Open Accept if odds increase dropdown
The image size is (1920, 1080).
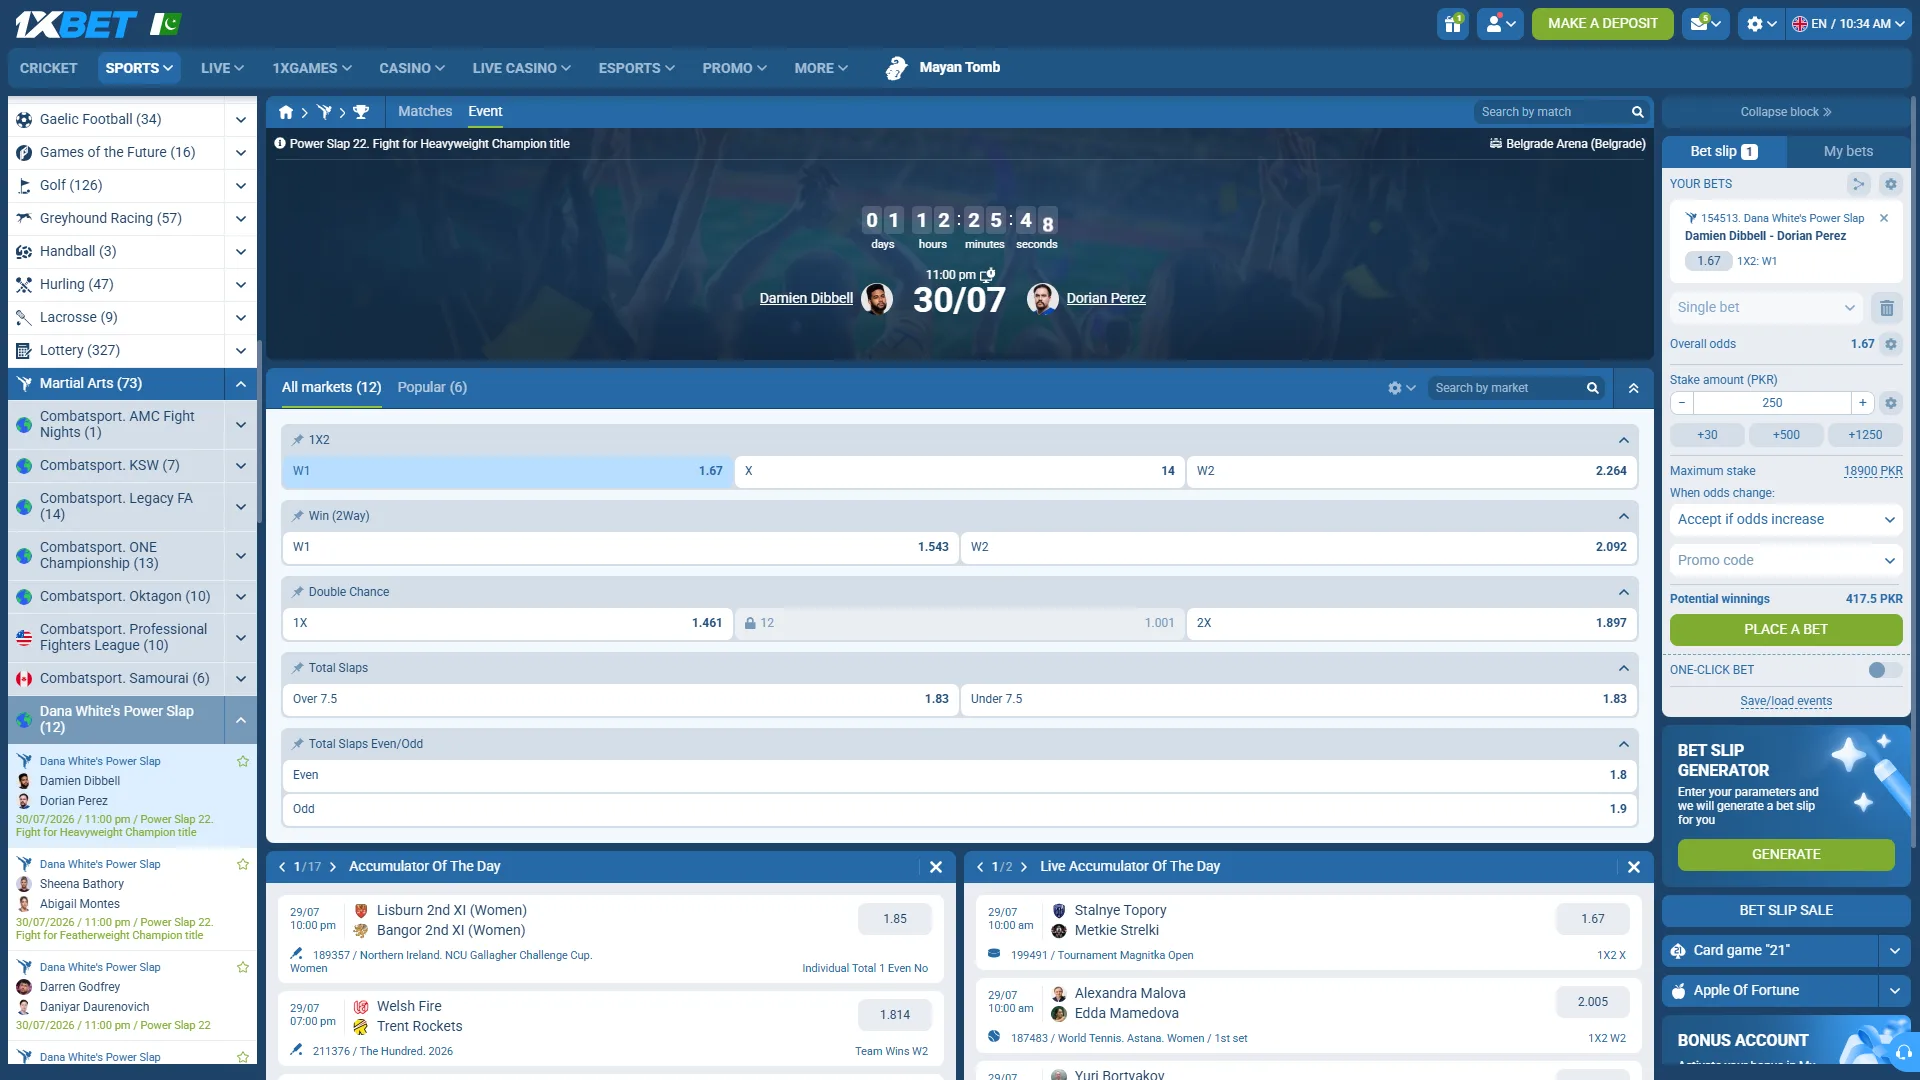click(1785, 520)
